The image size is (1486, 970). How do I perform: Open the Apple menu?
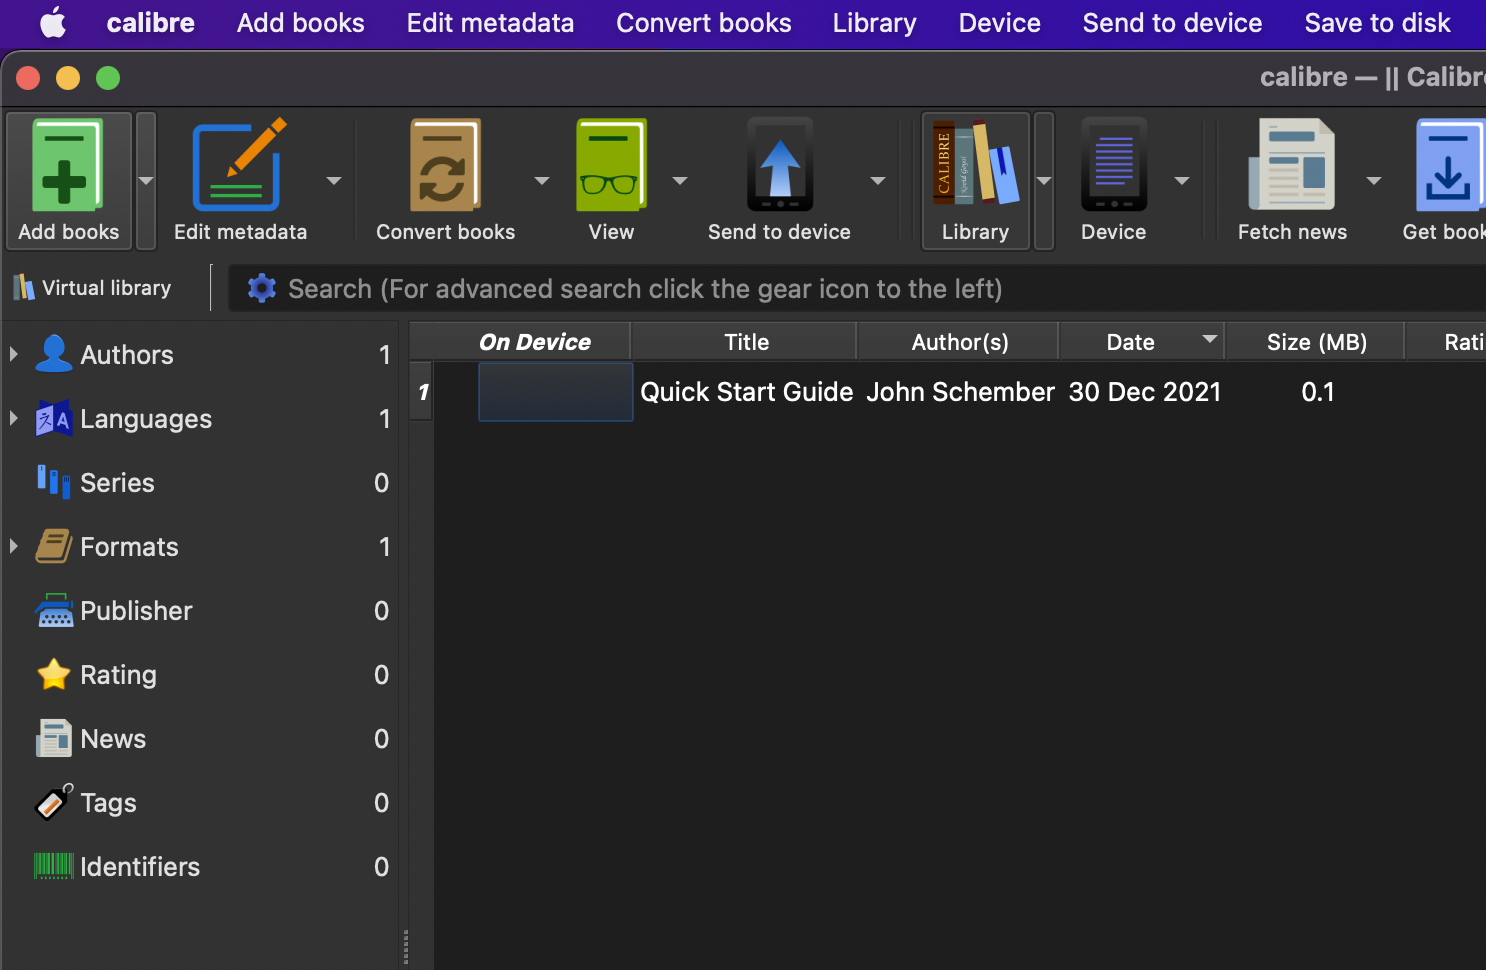coord(53,22)
